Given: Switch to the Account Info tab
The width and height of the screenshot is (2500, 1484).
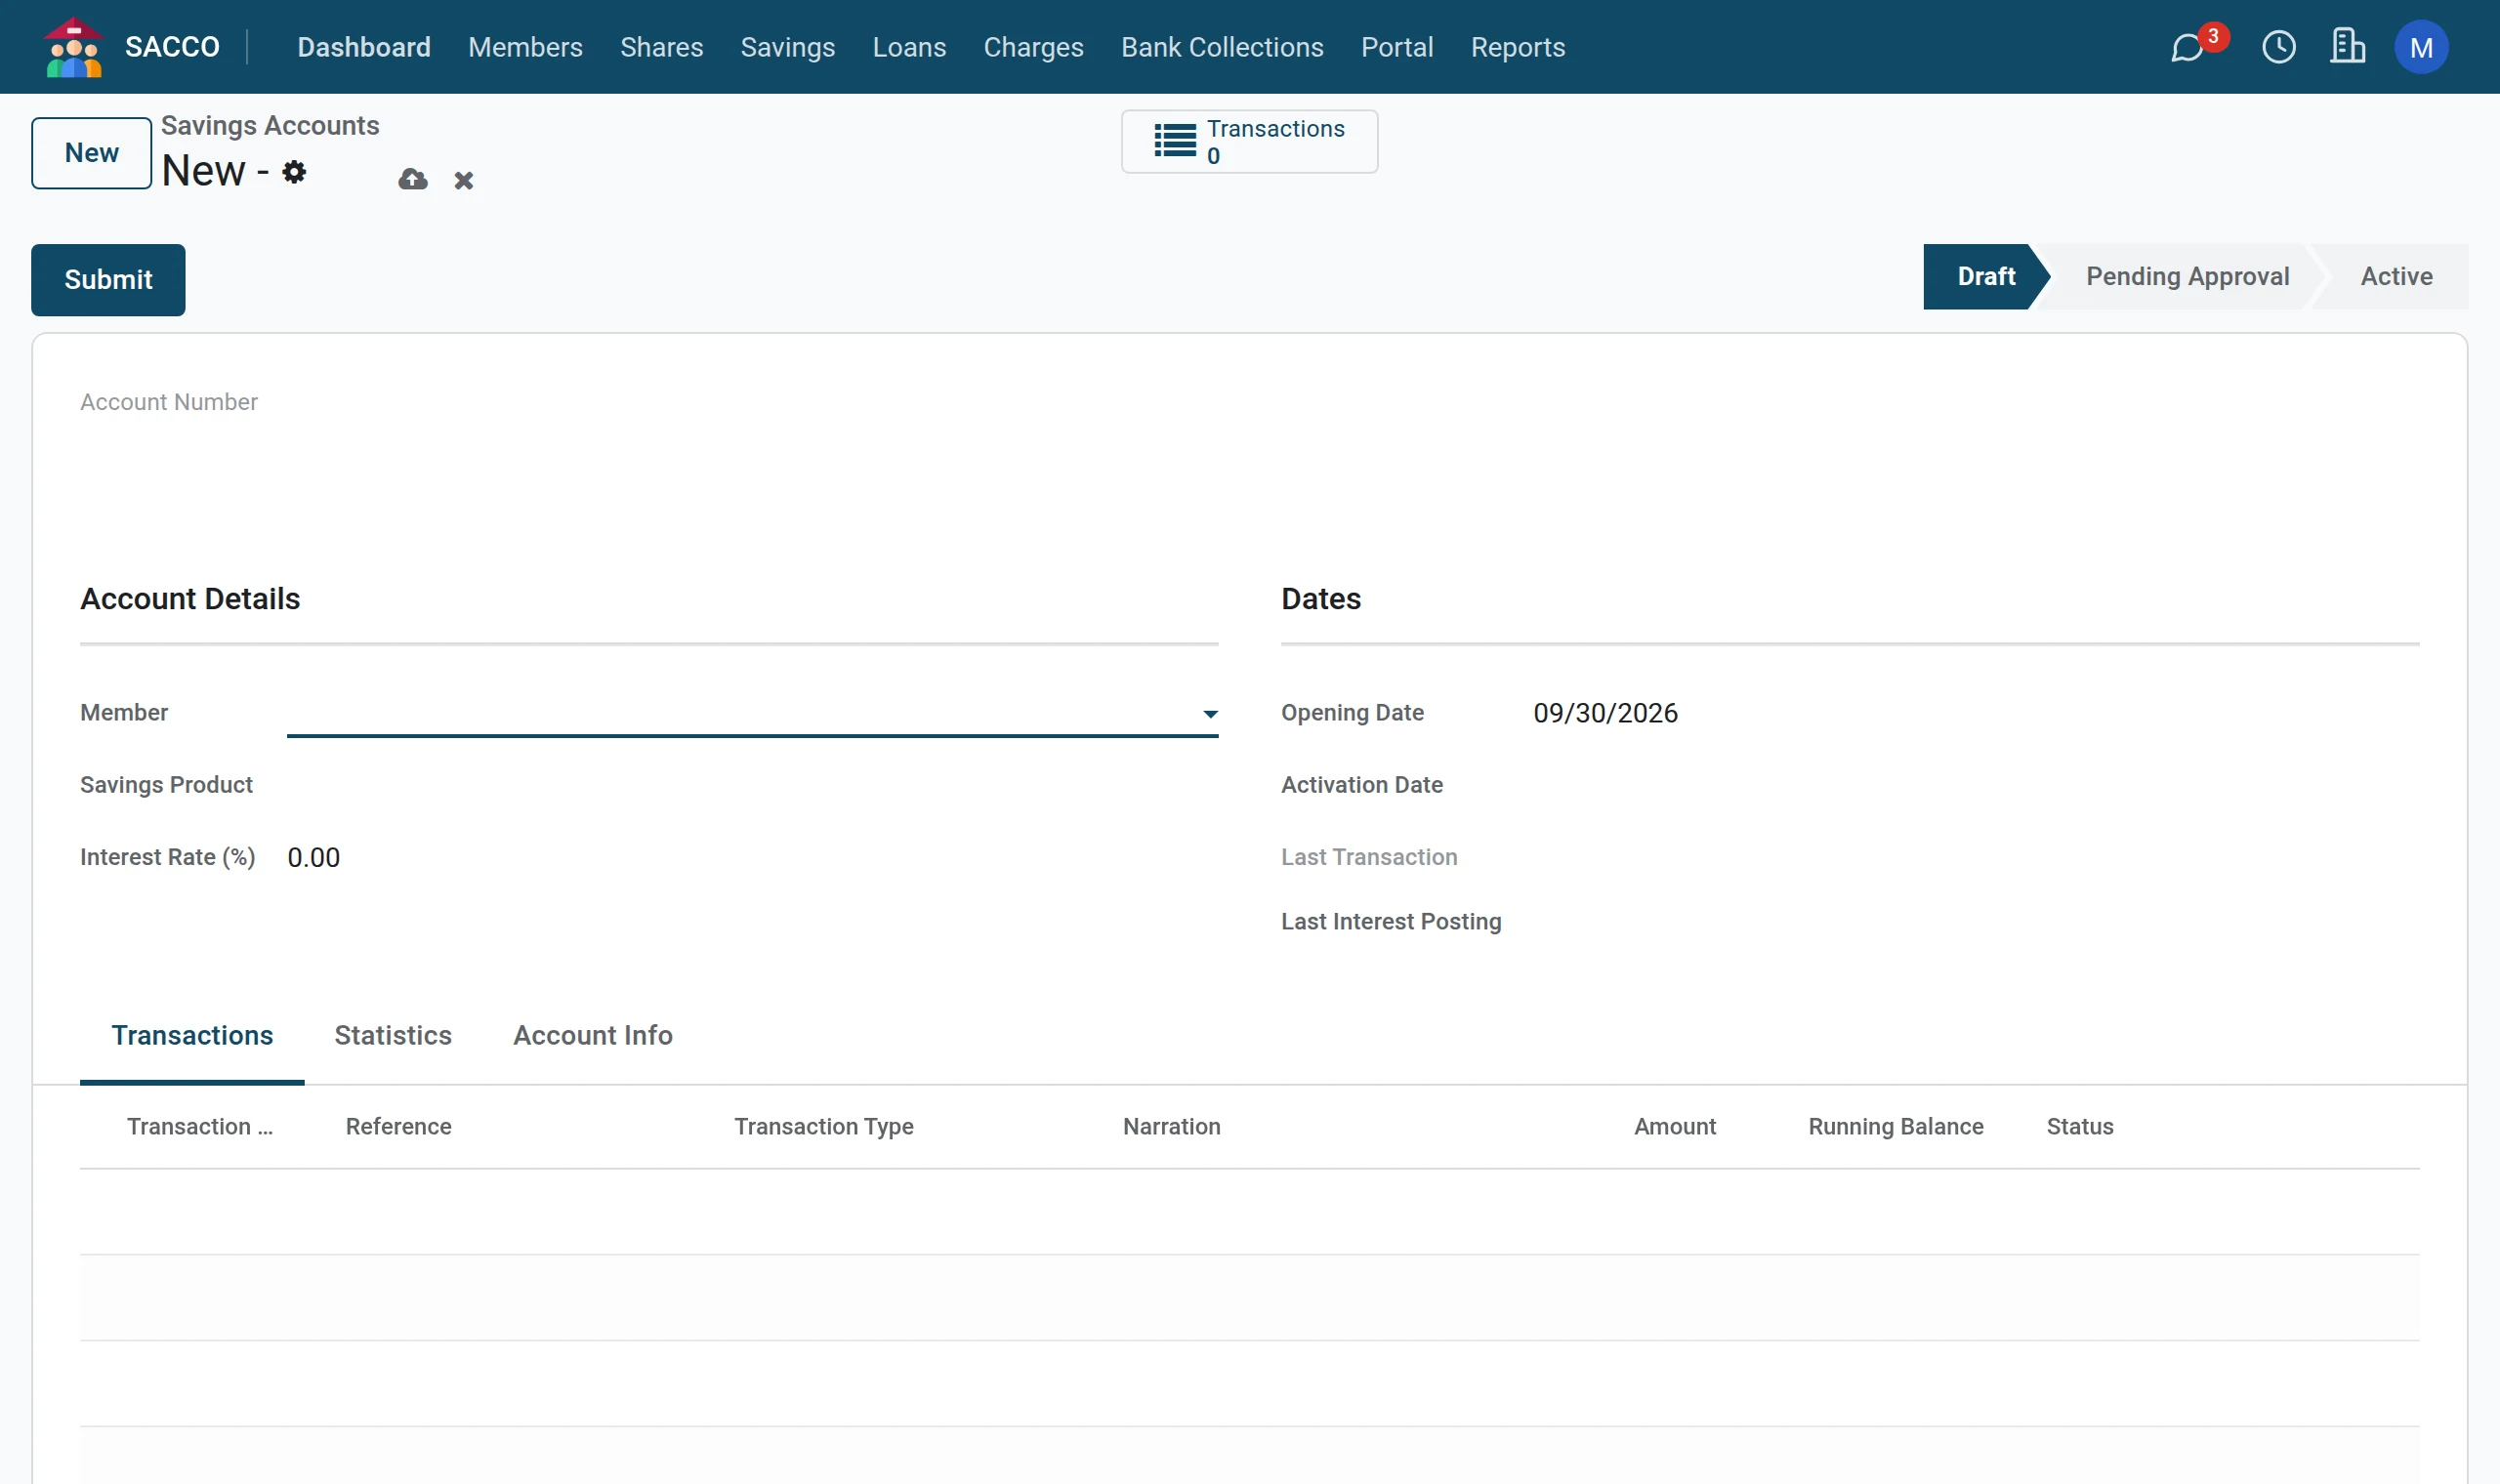Looking at the screenshot, I should (x=593, y=1036).
